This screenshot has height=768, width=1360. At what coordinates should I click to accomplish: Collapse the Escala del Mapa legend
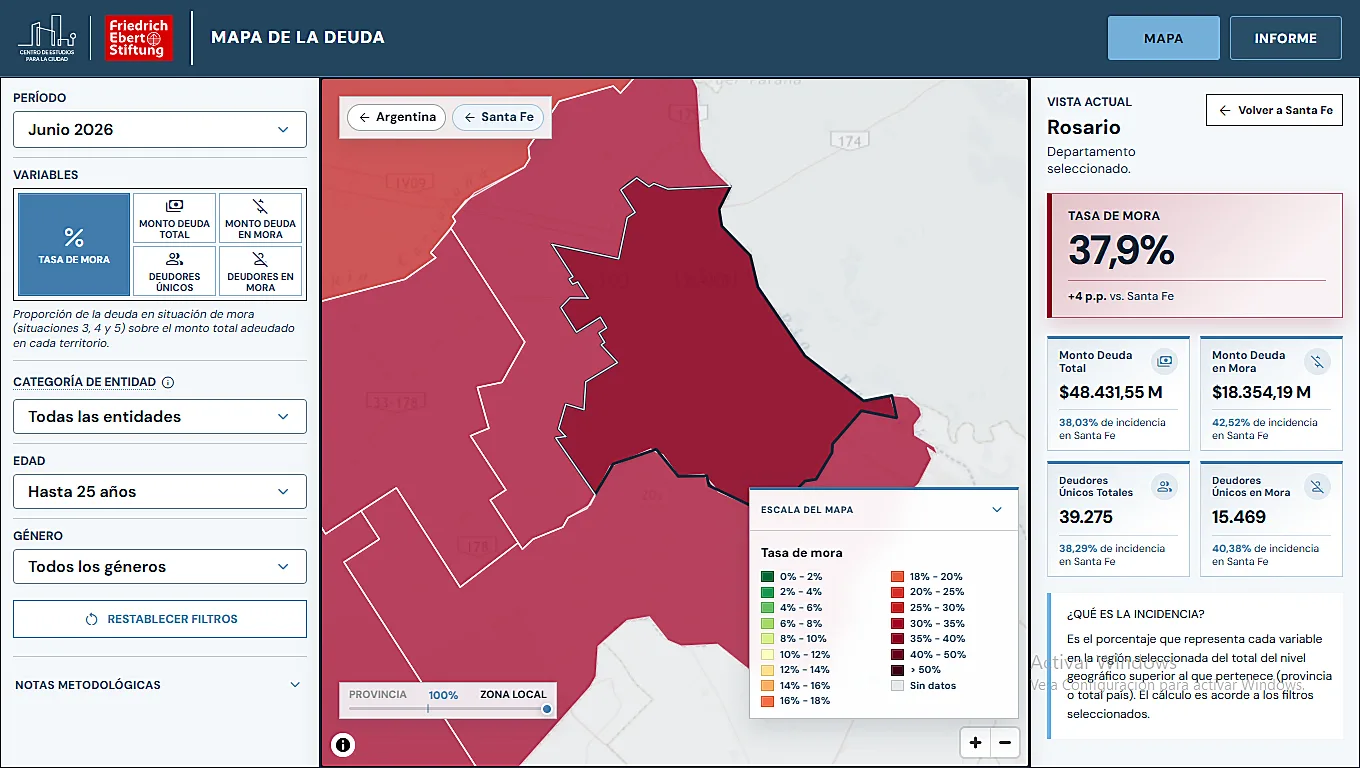coord(996,510)
